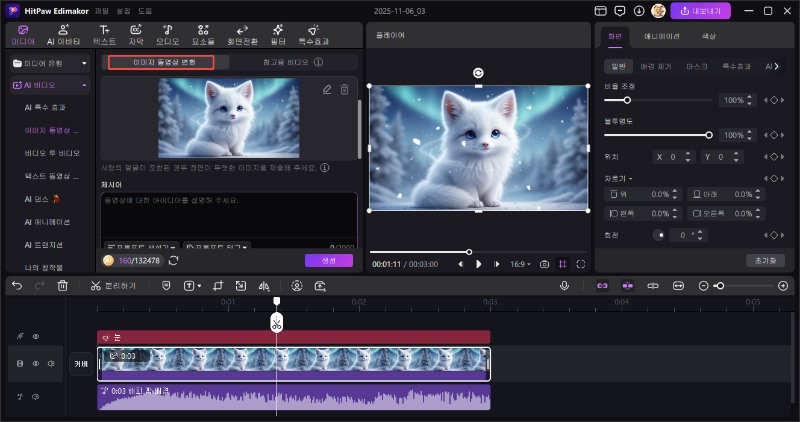Image resolution: width=800 pixels, height=422 pixels.
Task: Add a keyframe for 비율 조정 scale
Action: (774, 100)
